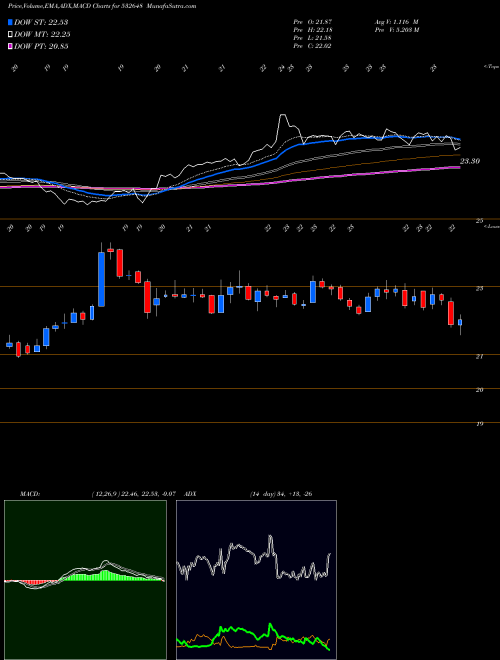Viewport: 500px width, 660px height.
Task: Click the 'Pre O: 21.87' open value
Action: click(313, 22)
